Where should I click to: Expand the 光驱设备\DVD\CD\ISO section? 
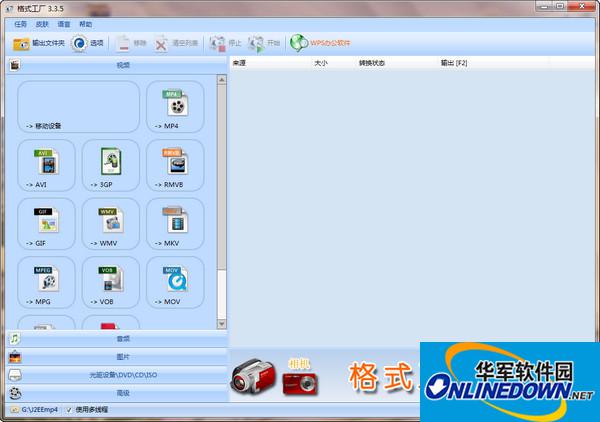tap(121, 375)
